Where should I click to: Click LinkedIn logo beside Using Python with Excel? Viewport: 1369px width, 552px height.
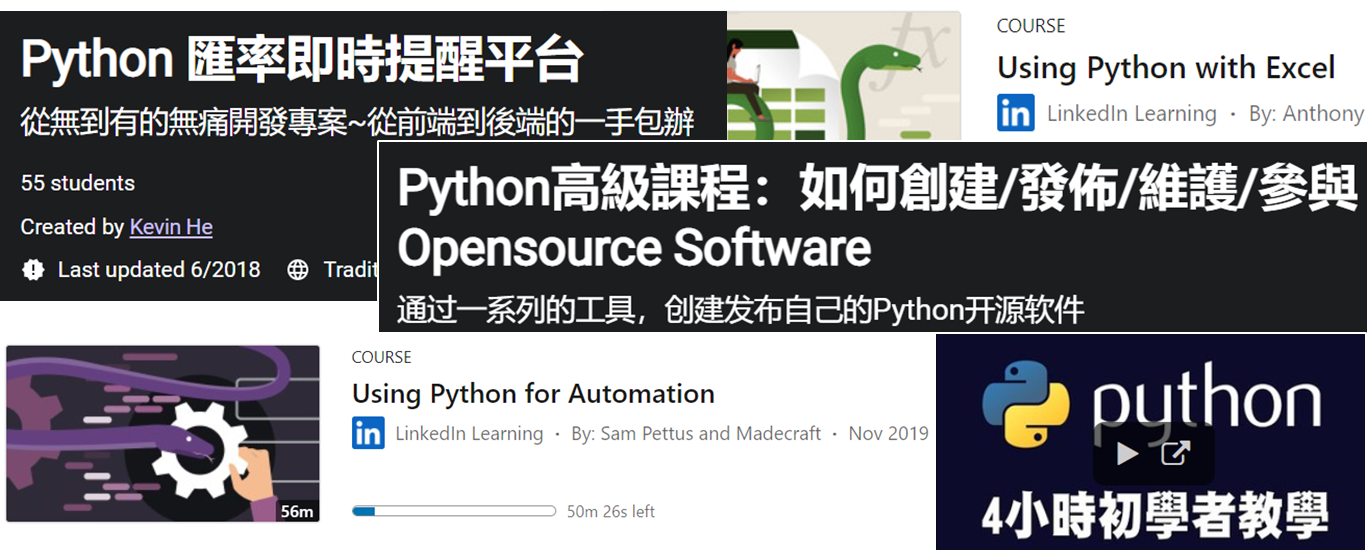[1016, 114]
